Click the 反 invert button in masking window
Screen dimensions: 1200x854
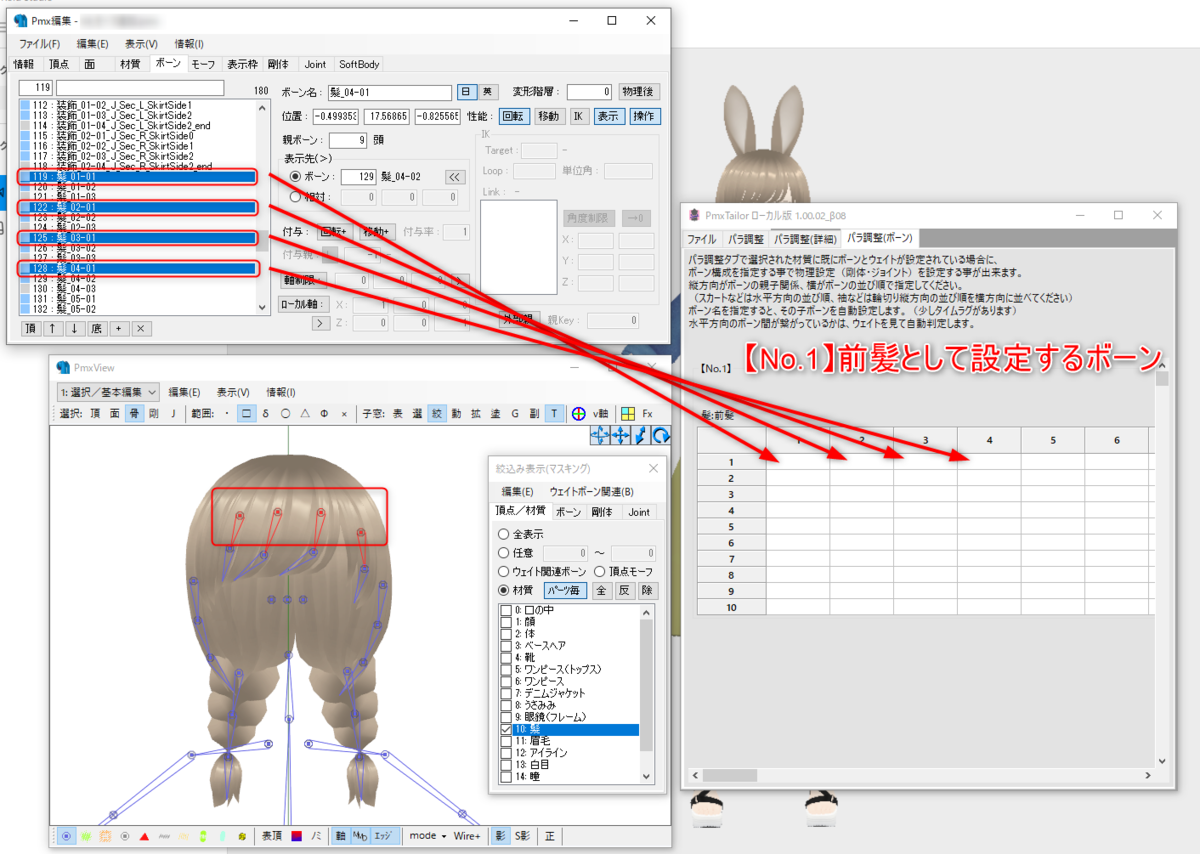(x=623, y=590)
